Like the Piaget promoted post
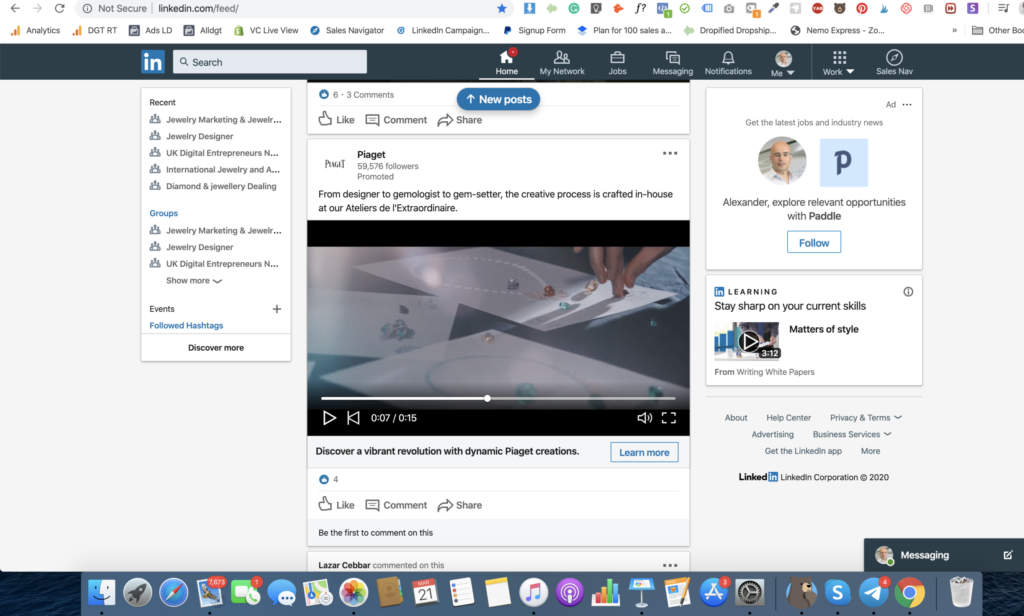This screenshot has width=1024, height=616. coord(336,505)
